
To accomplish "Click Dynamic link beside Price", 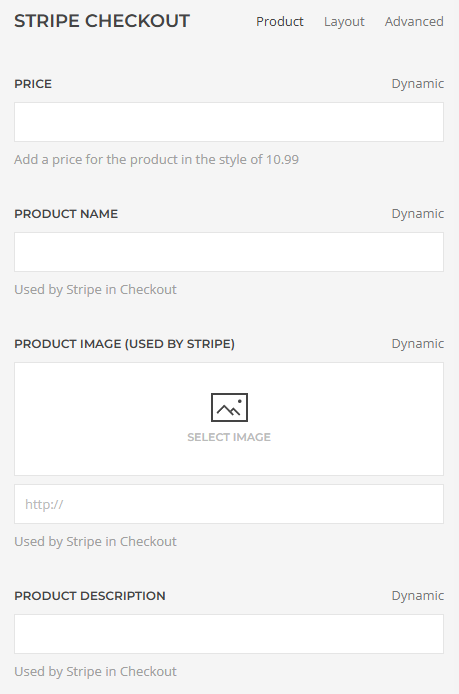I will pos(417,84).
